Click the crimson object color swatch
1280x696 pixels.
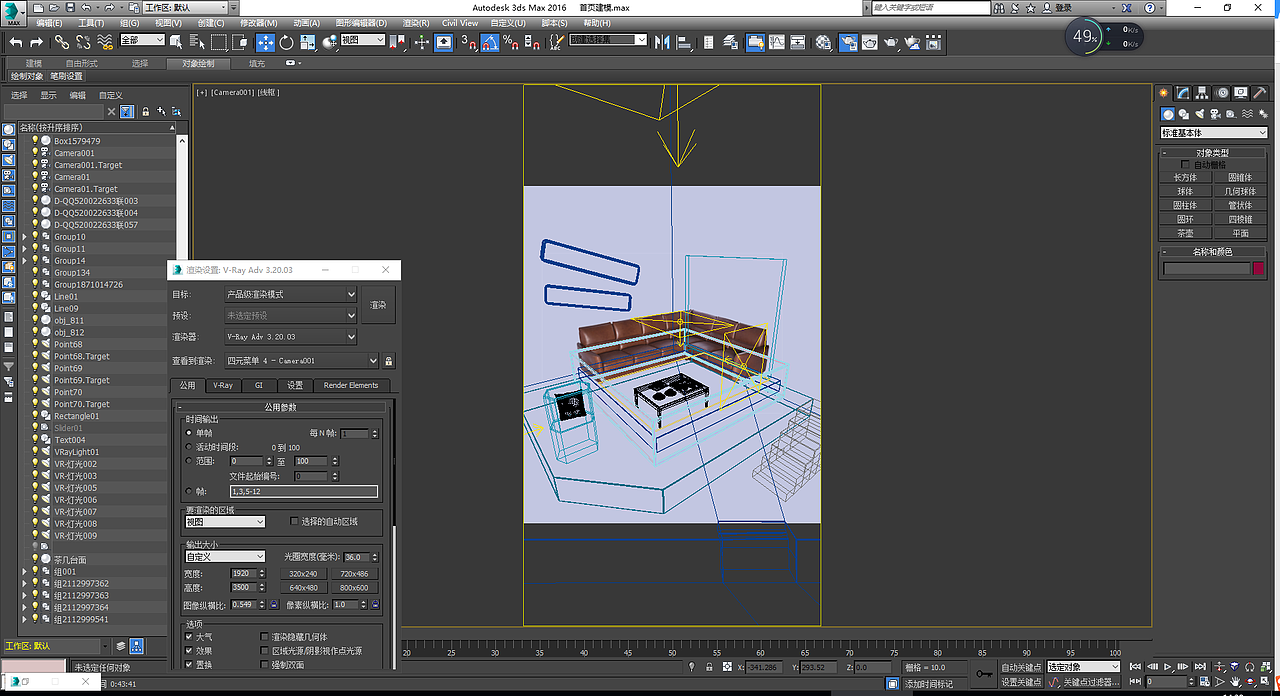click(1259, 268)
